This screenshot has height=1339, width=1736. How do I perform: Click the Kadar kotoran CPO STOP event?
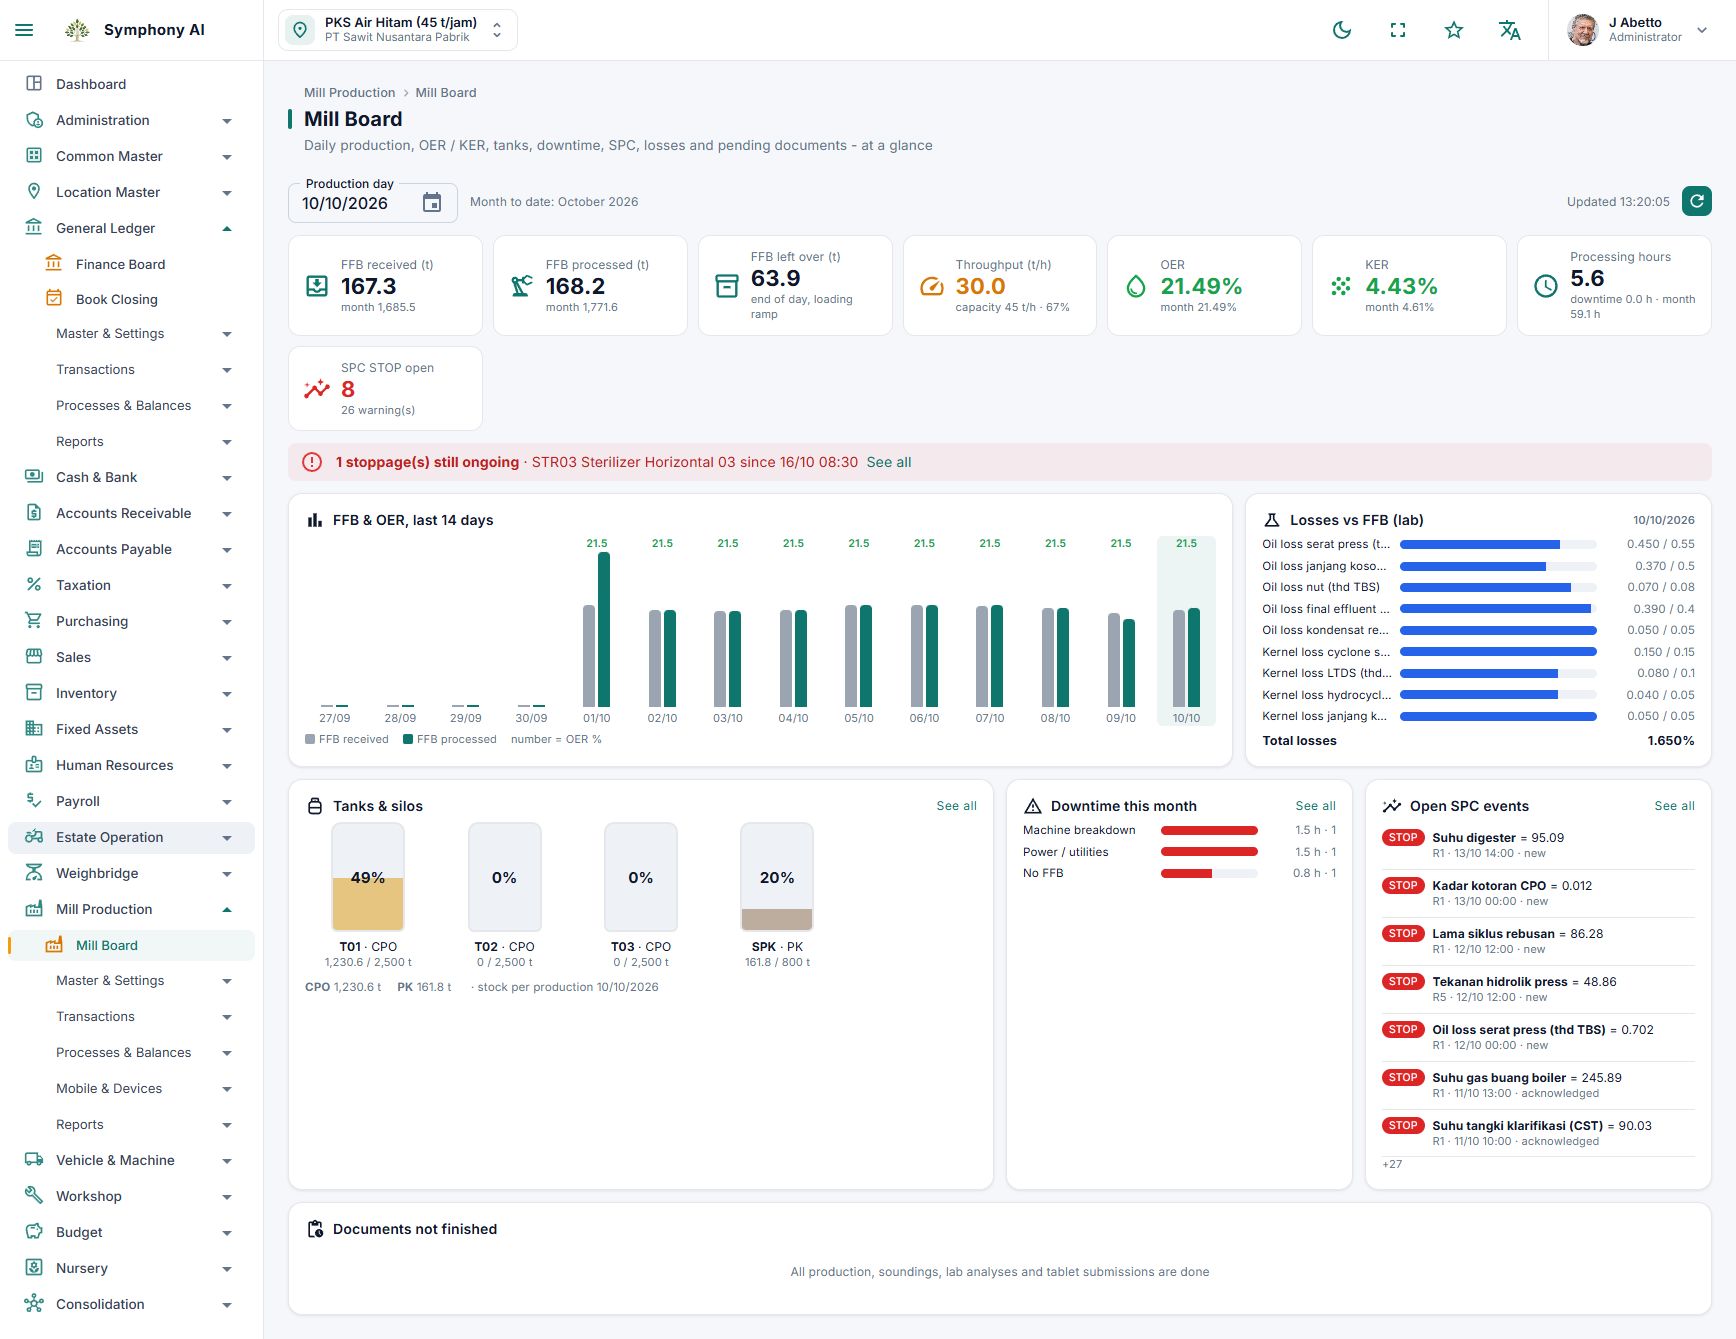click(x=1538, y=893)
